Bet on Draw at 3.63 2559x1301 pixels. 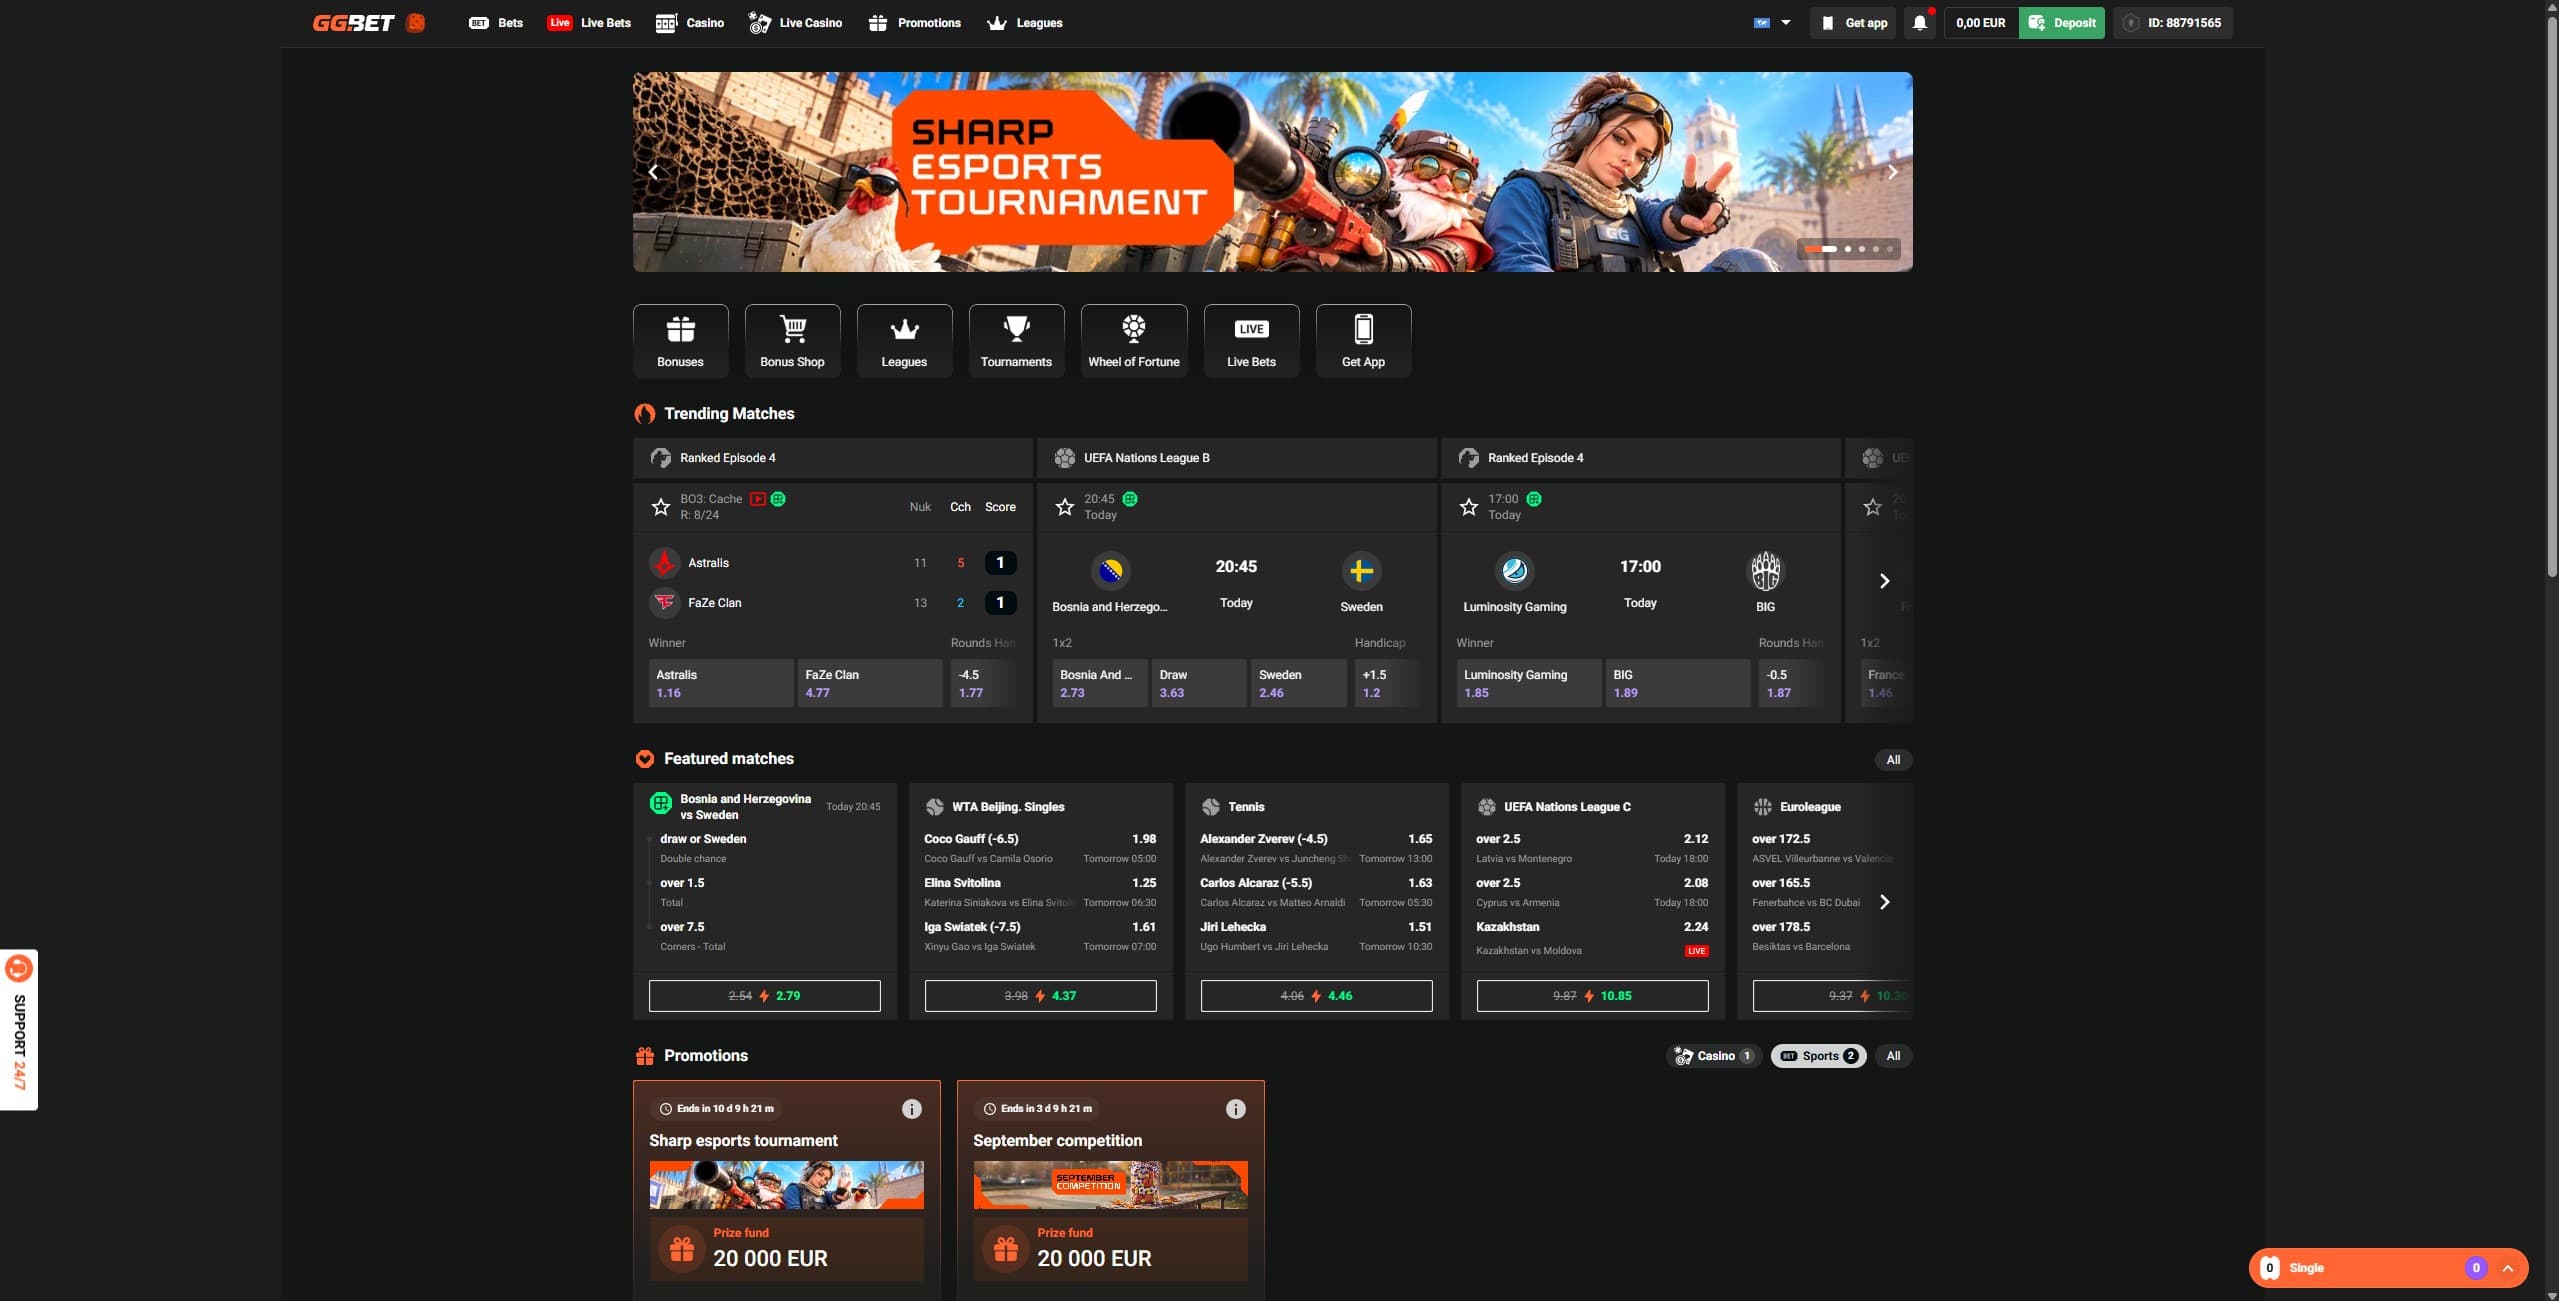point(1198,683)
